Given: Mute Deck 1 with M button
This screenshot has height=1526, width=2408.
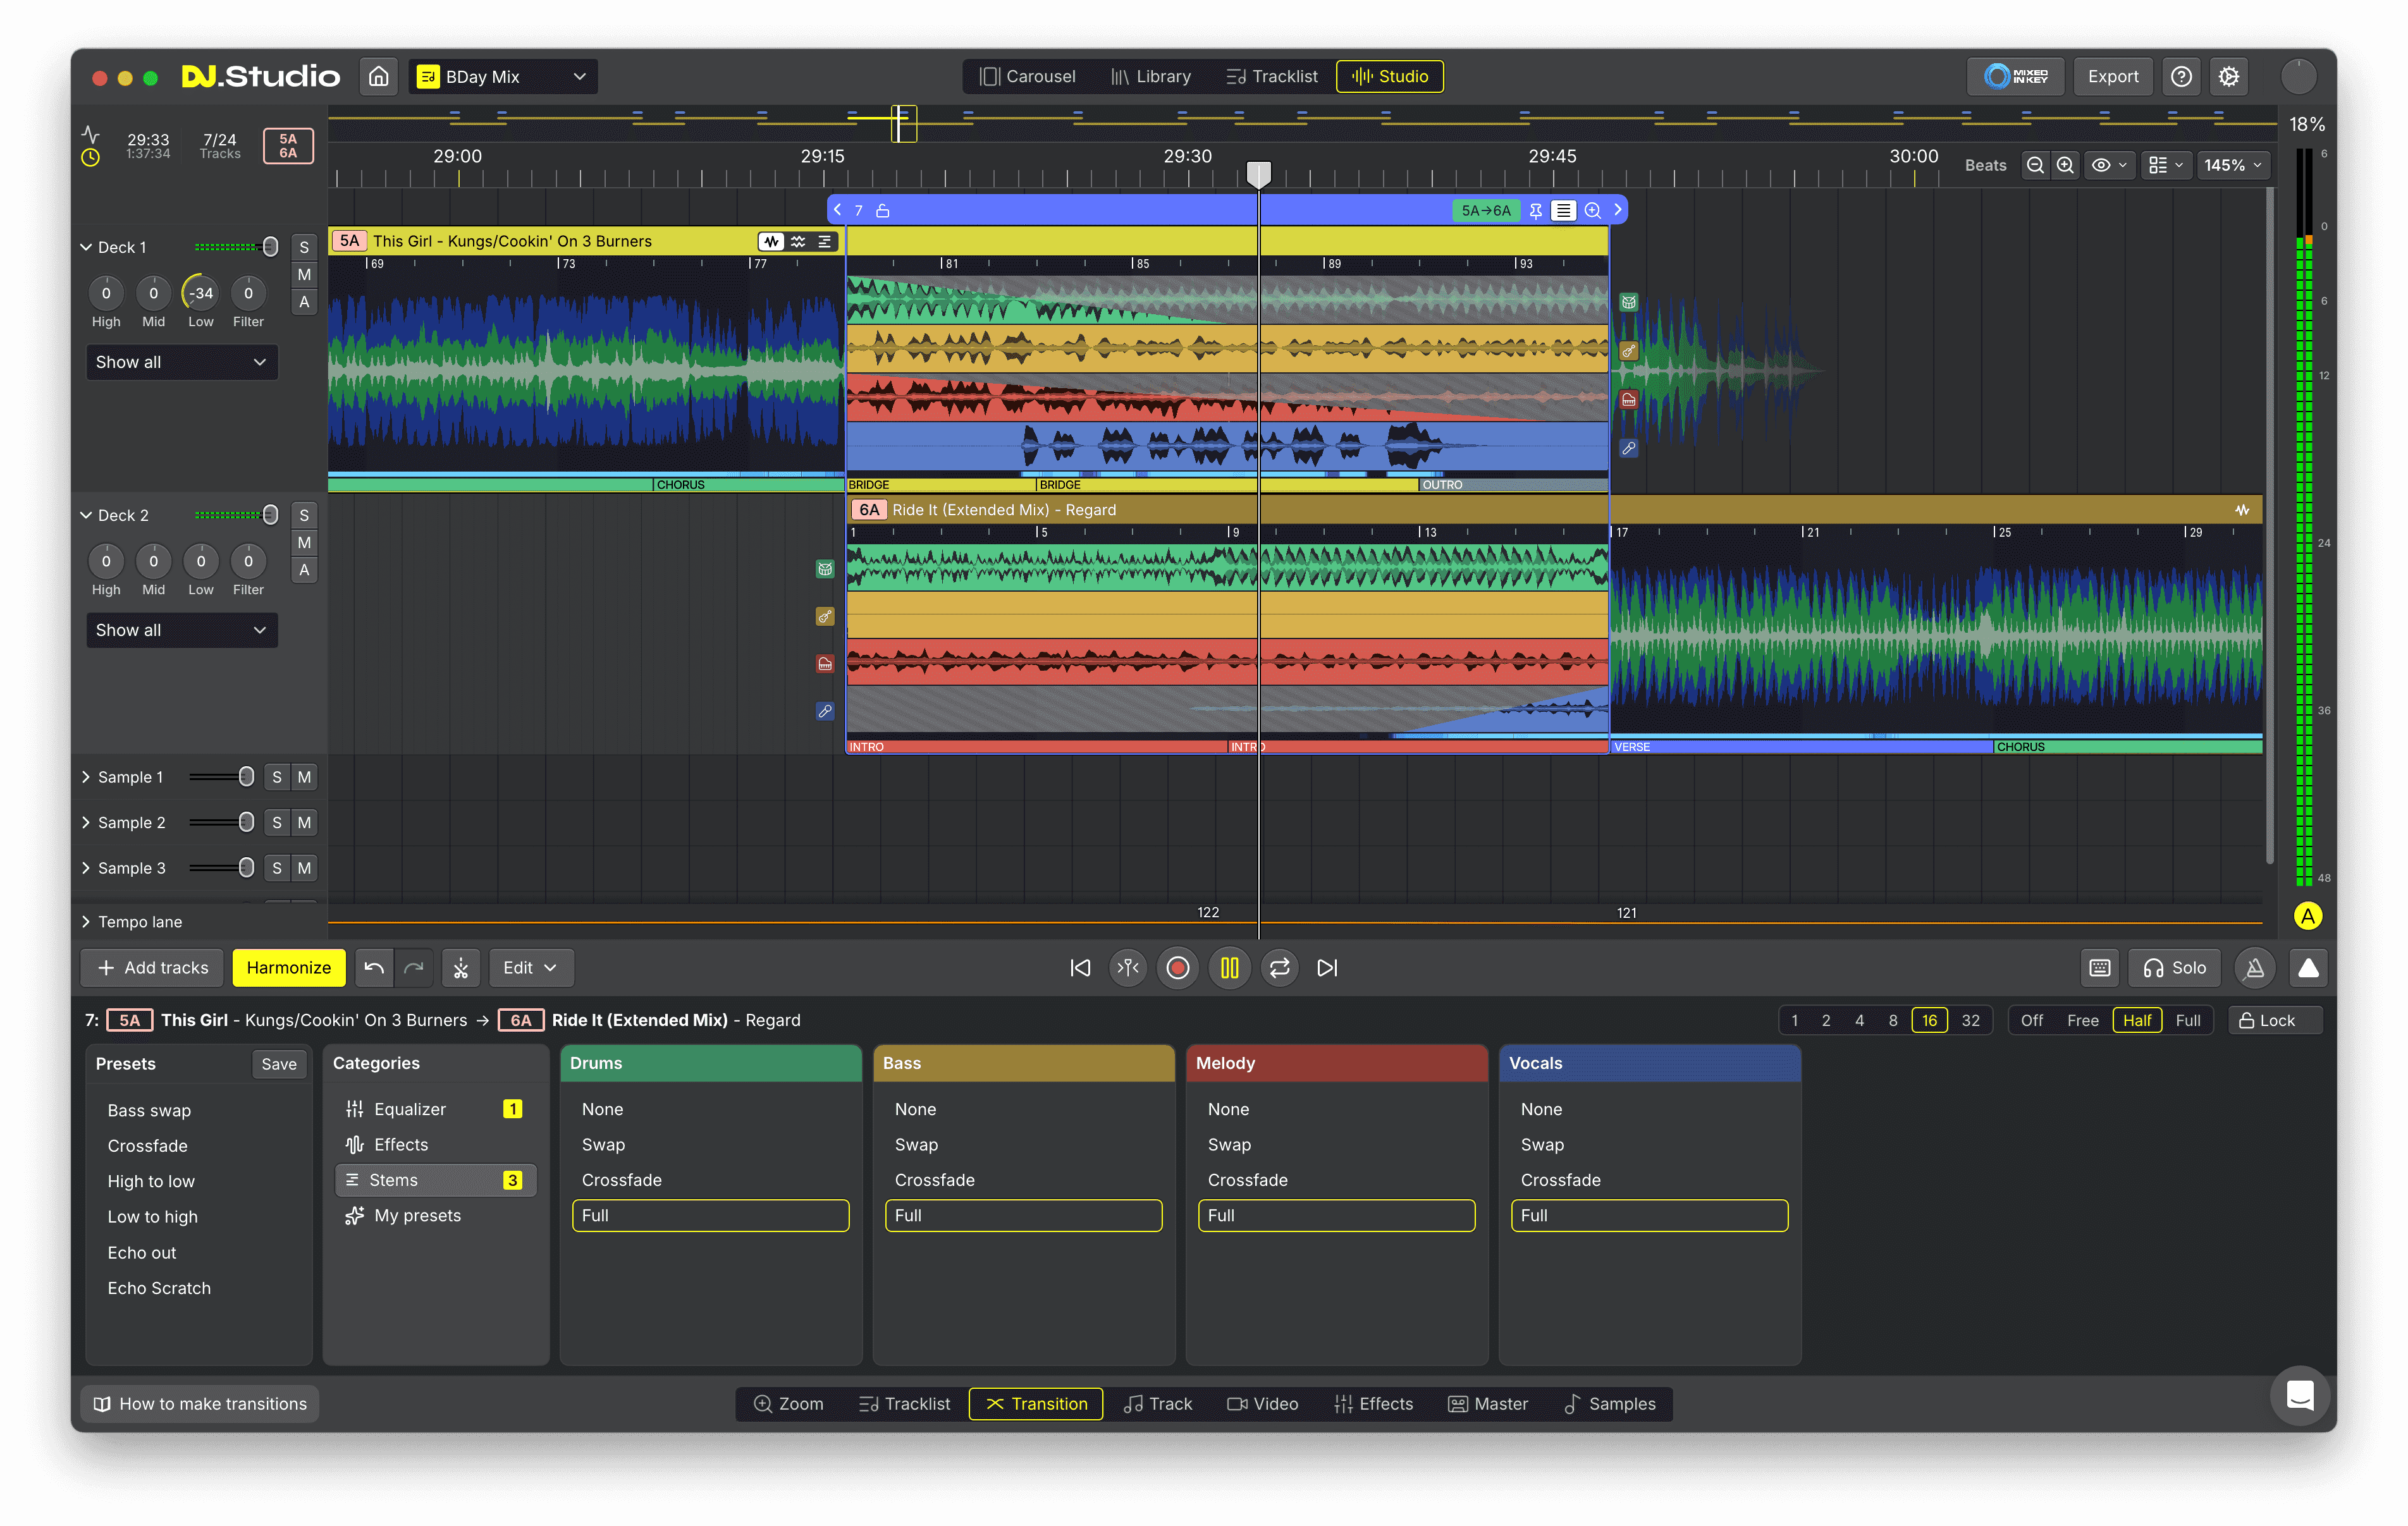Looking at the screenshot, I should click(304, 274).
